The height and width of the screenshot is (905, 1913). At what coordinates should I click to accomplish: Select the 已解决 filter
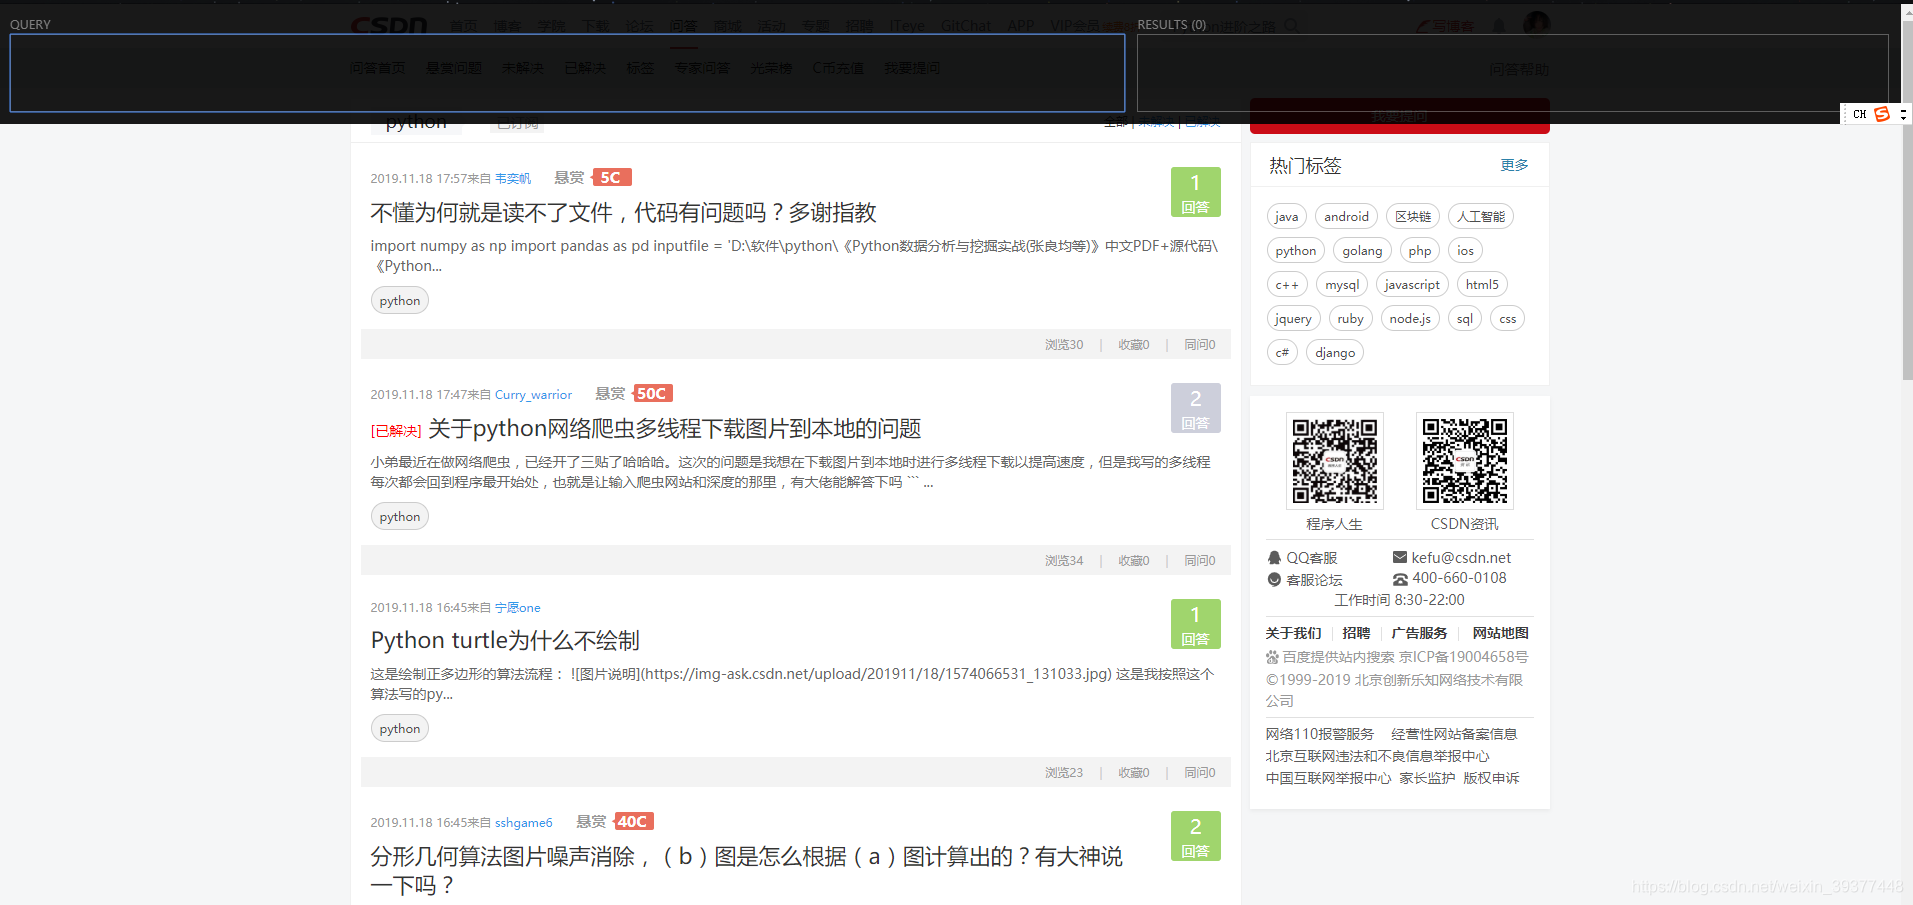point(1201,121)
